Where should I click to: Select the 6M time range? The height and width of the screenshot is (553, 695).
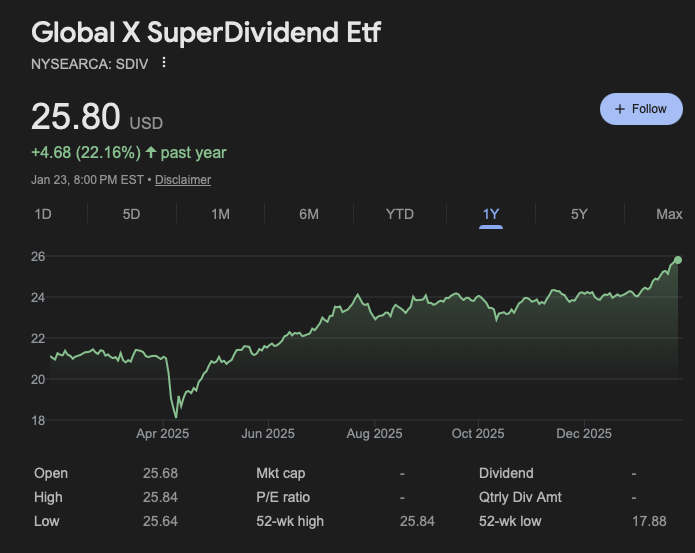(x=309, y=214)
